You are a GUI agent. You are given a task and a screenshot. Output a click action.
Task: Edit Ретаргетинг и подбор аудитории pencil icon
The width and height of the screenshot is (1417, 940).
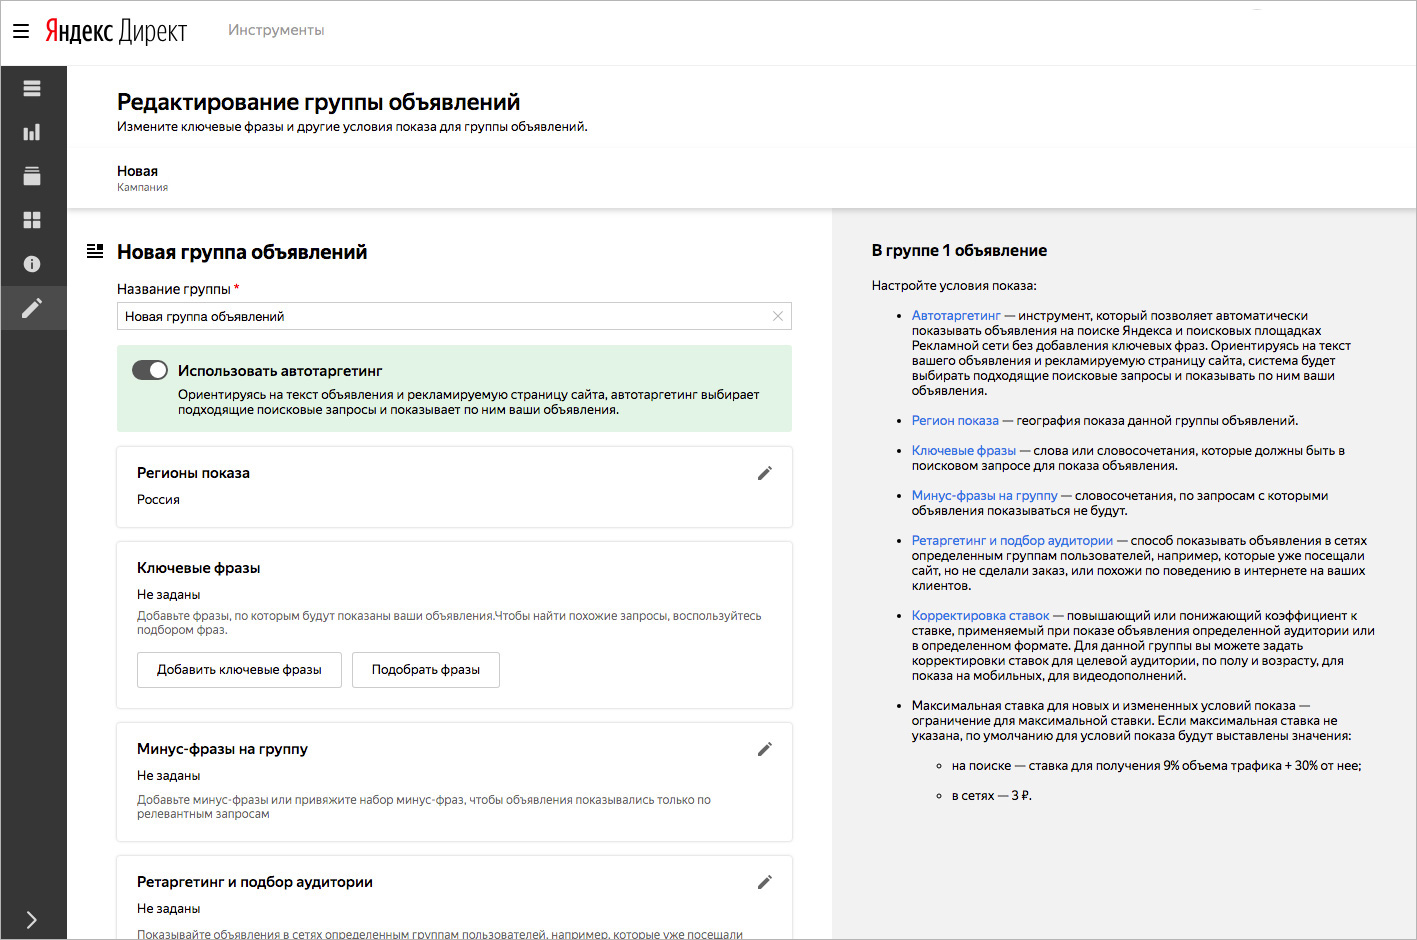(765, 882)
